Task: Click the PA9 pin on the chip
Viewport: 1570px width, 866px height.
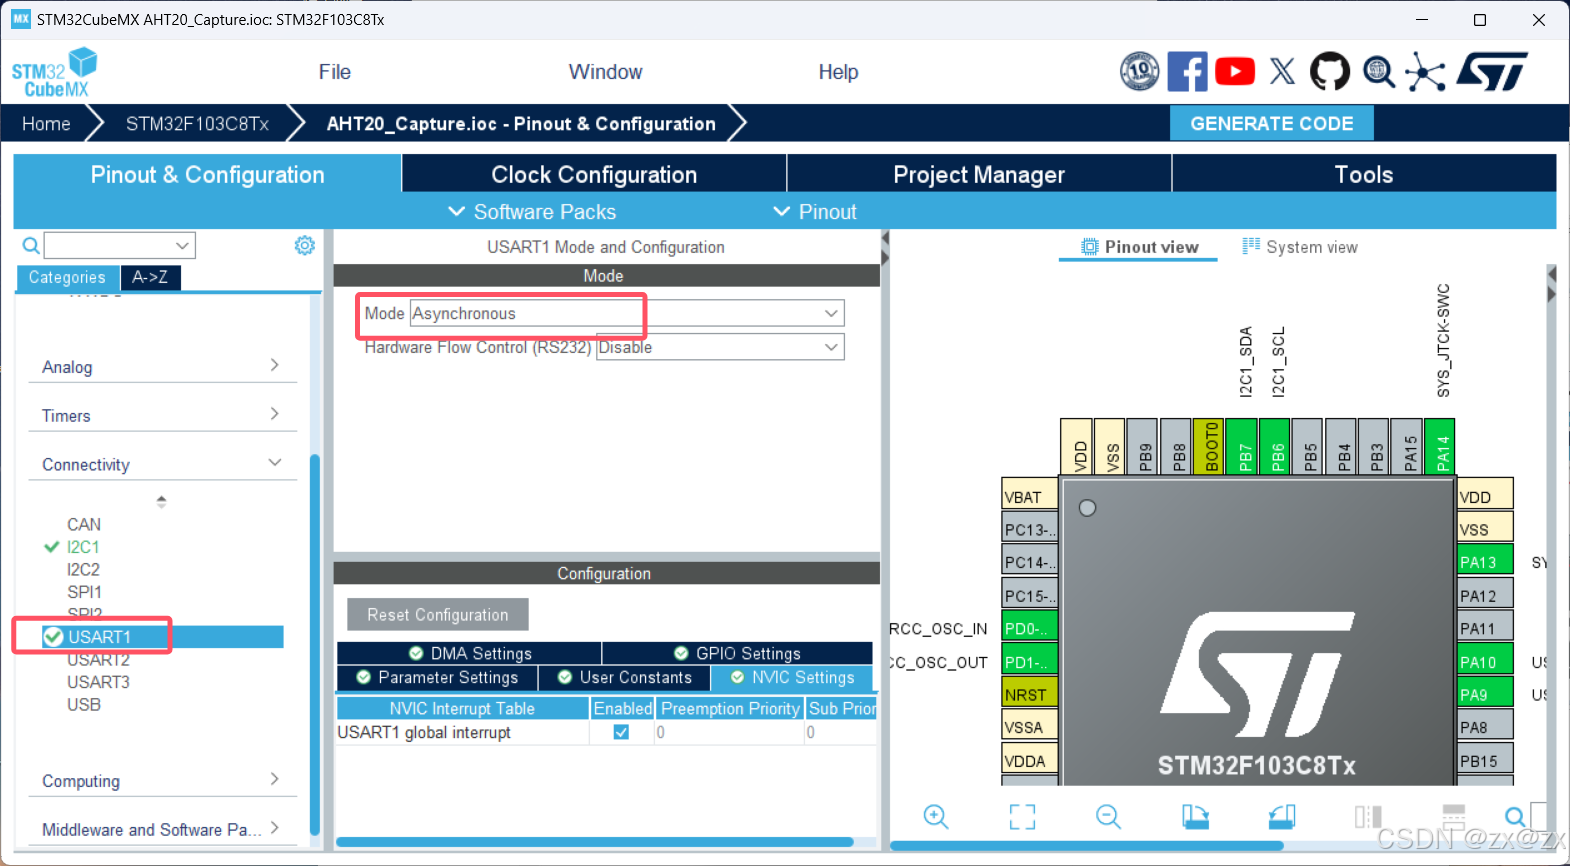Action: [x=1485, y=694]
